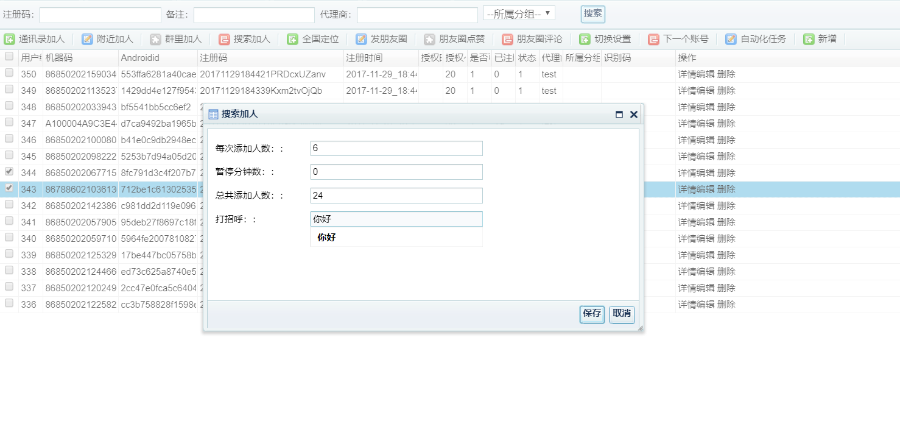Open the 切换设置 toolbar action
The width and height of the screenshot is (900, 432).
[606, 39]
